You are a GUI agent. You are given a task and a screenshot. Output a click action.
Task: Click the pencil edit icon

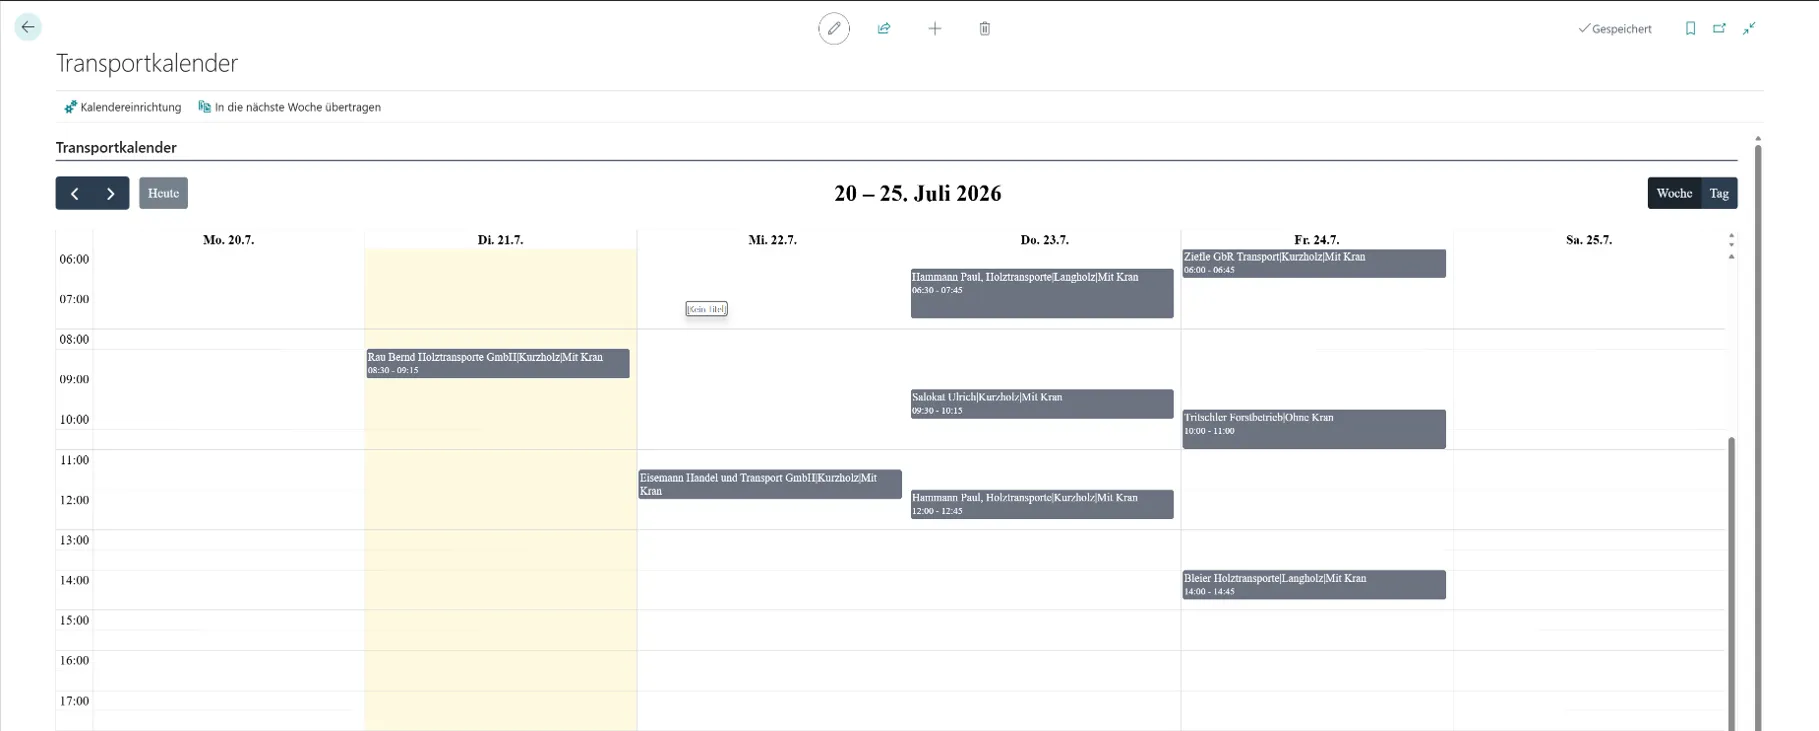(834, 29)
